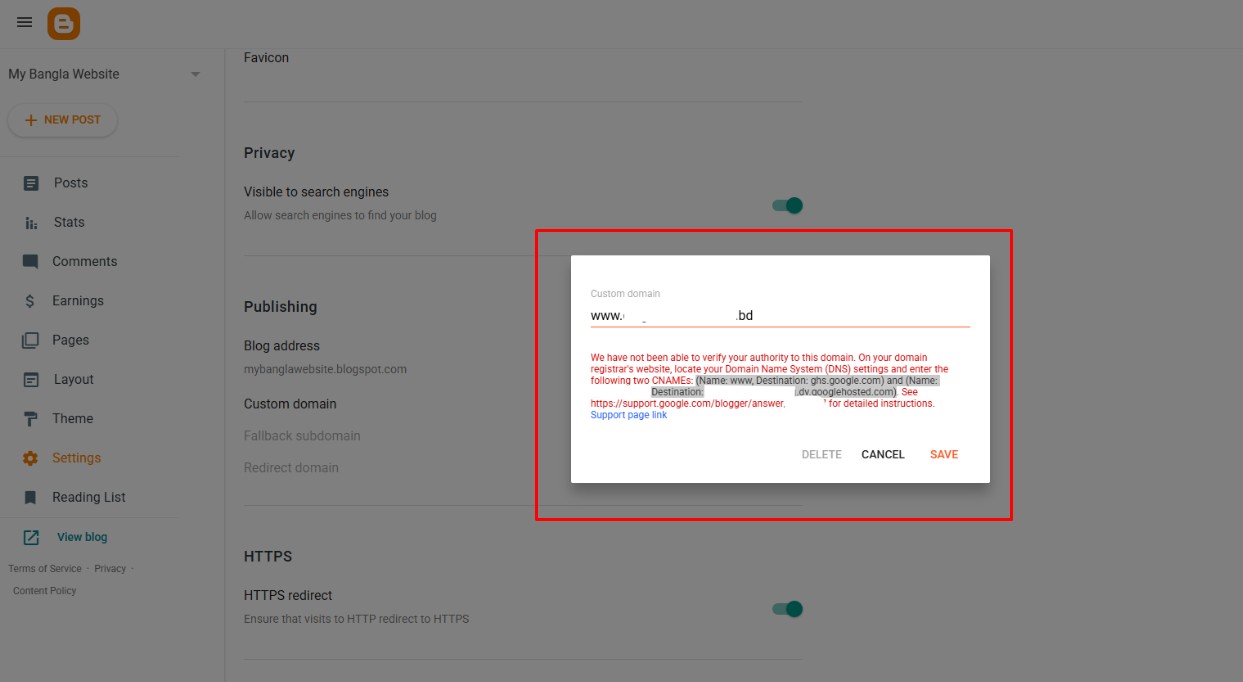Open the Privacy footer link
The width and height of the screenshot is (1243, 682).
point(110,569)
